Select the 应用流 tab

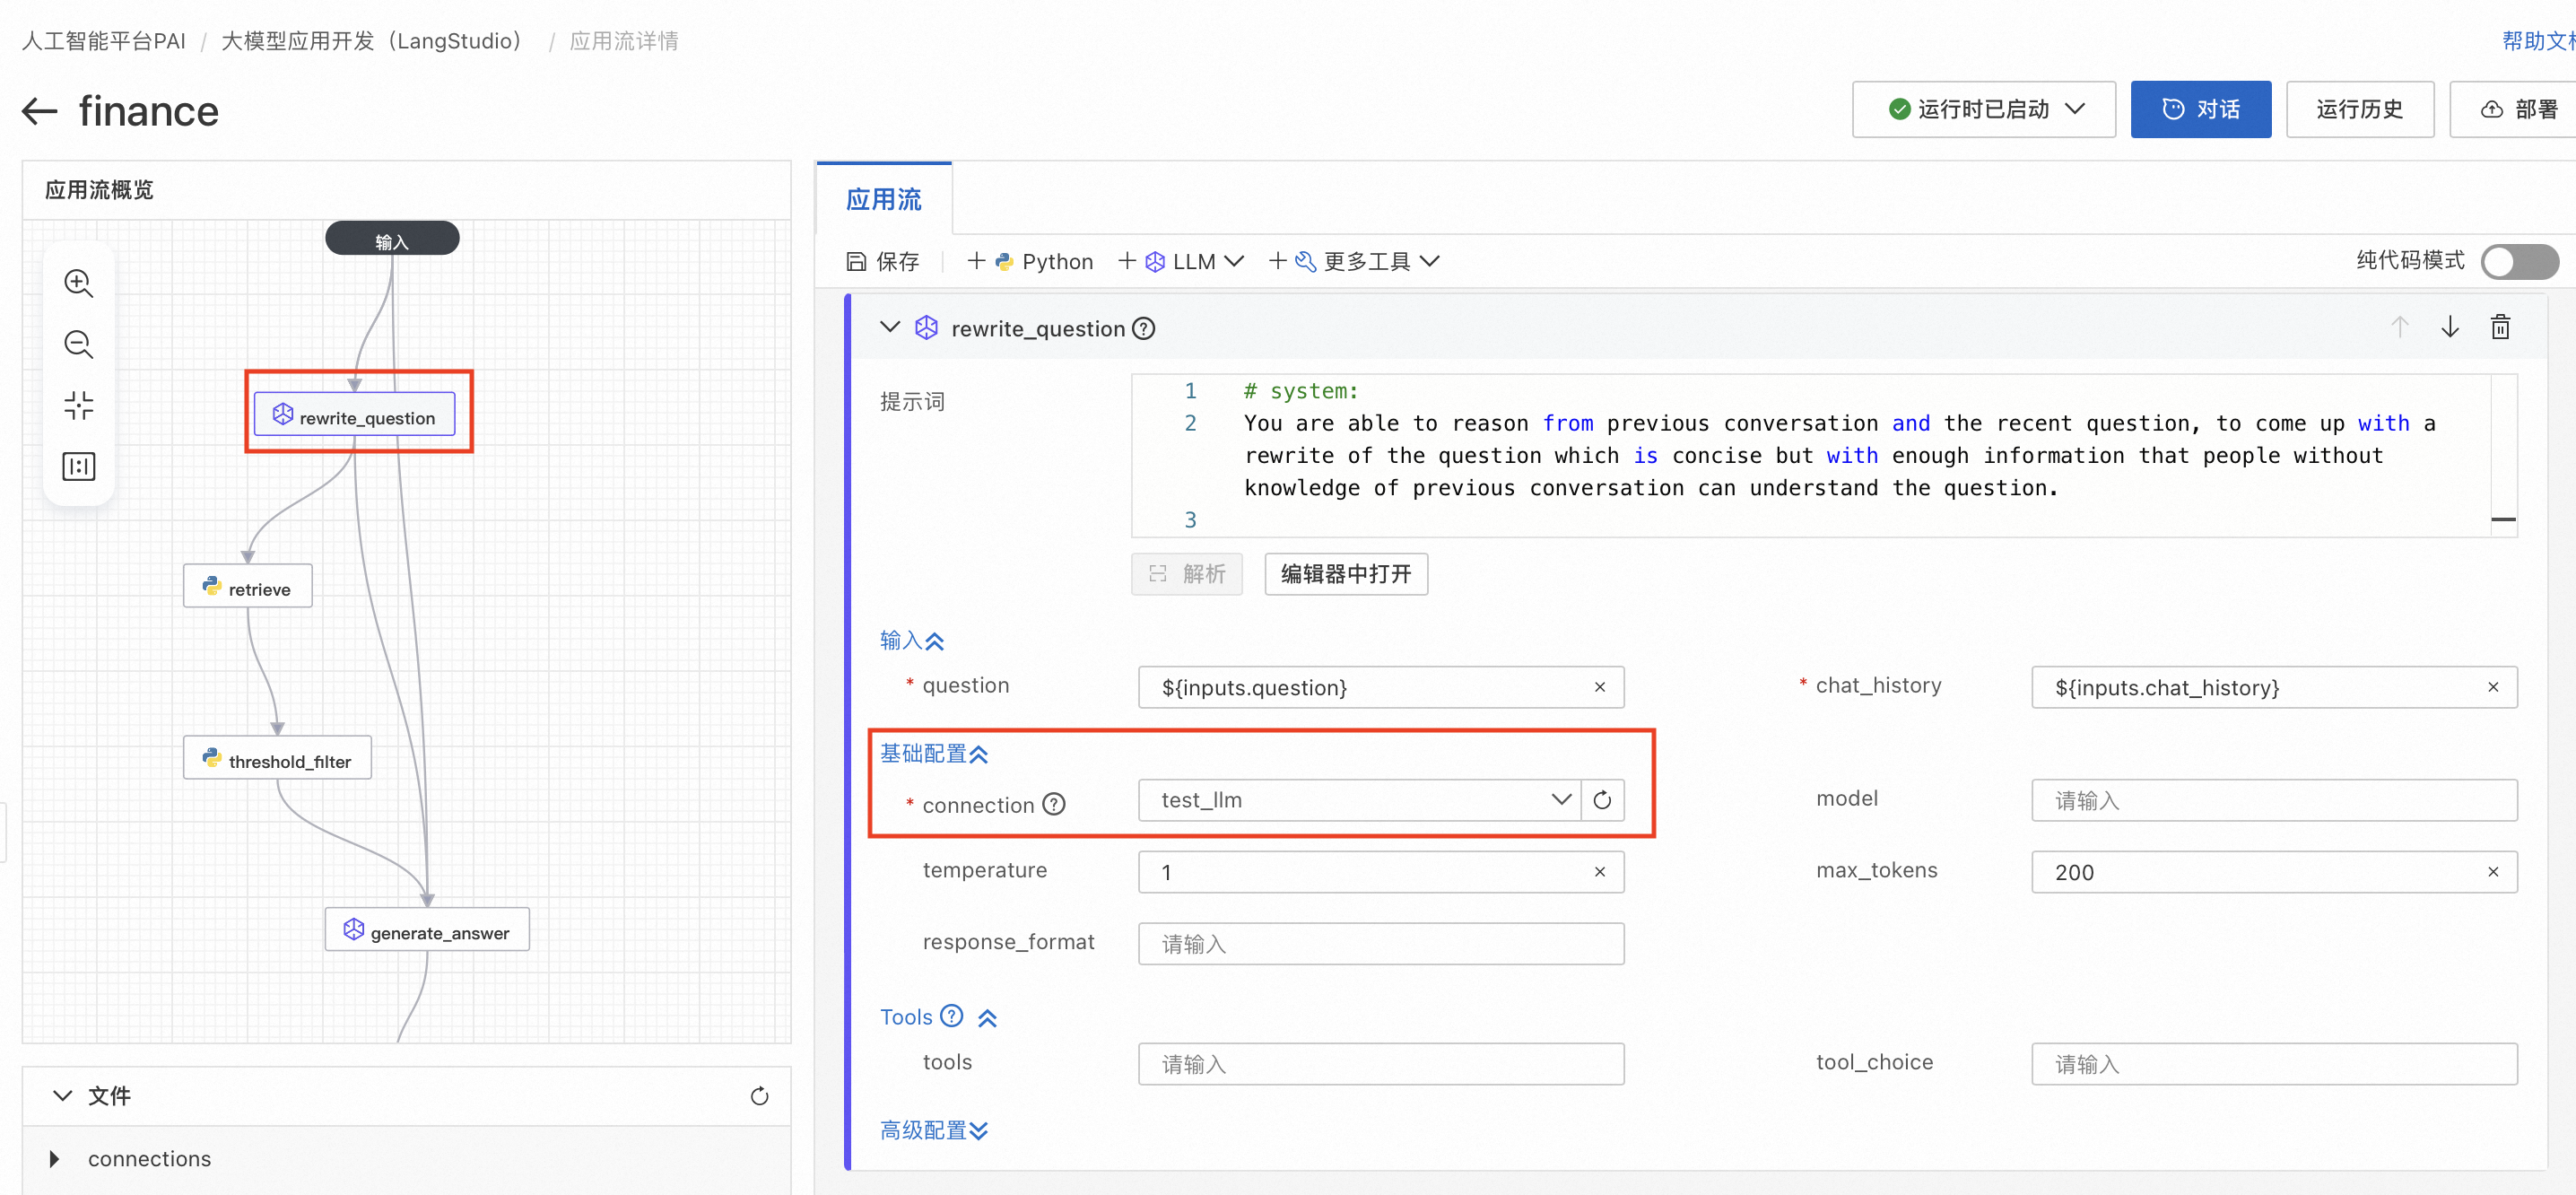tap(883, 200)
